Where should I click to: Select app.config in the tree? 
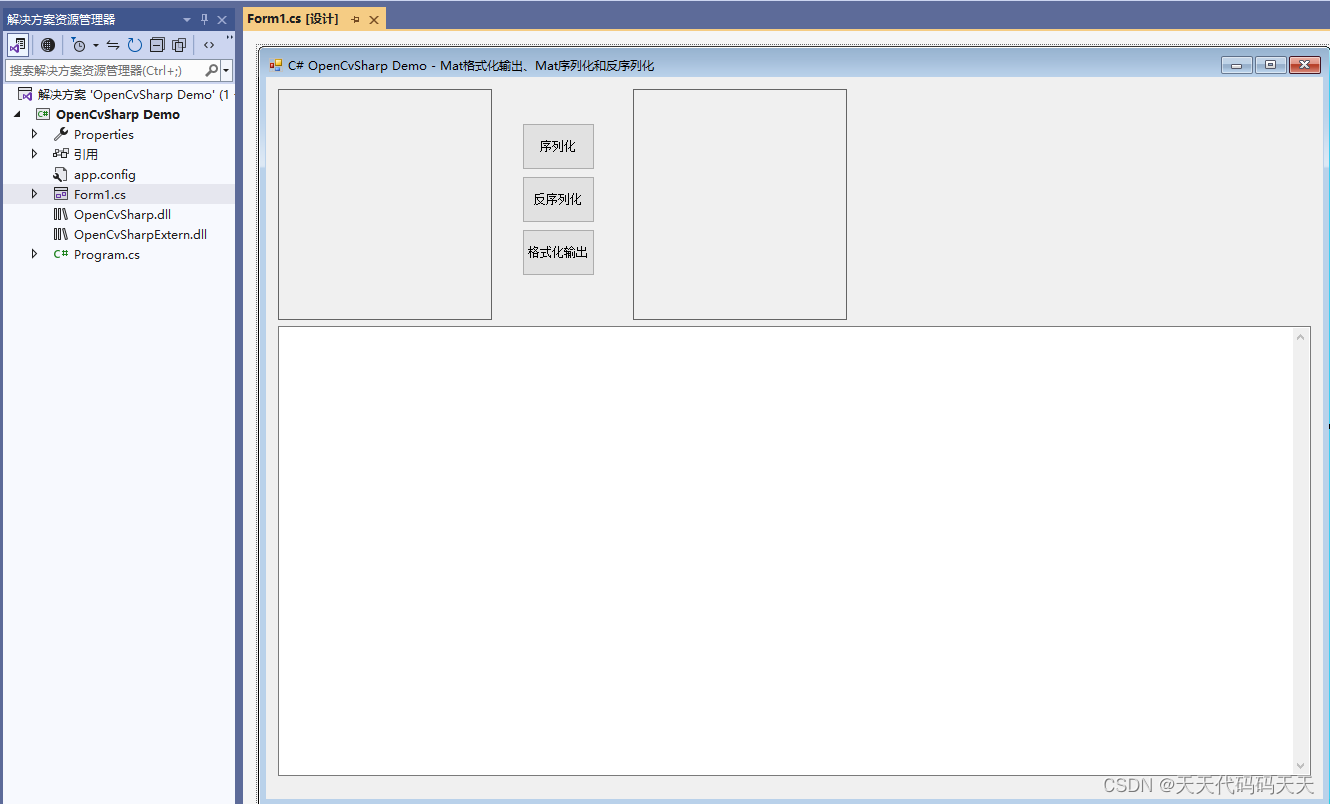coord(104,174)
